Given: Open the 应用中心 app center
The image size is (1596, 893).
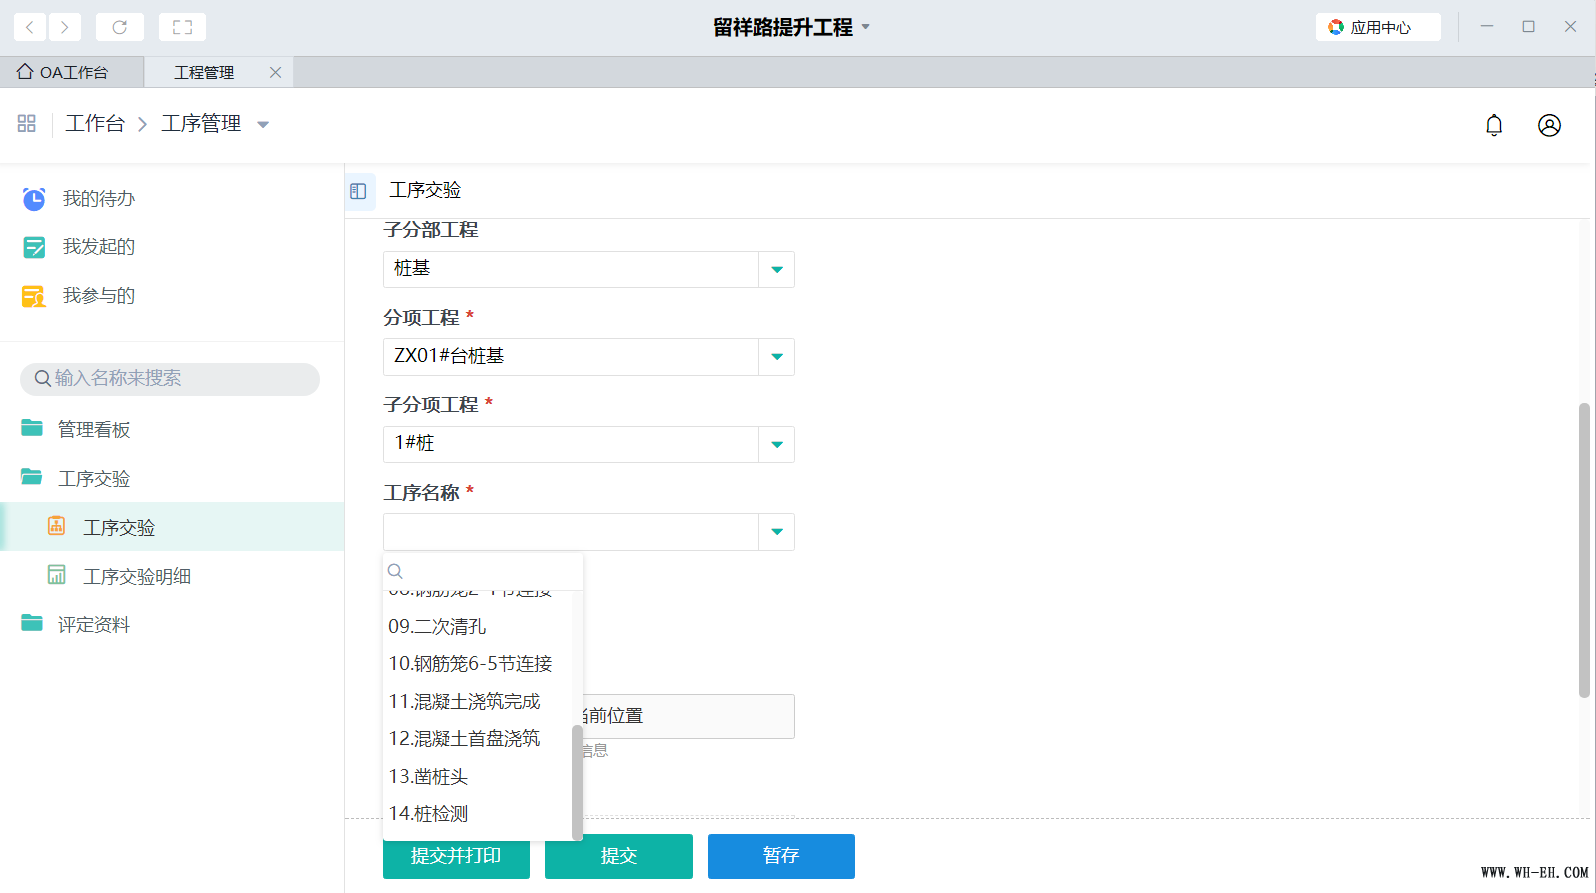Looking at the screenshot, I should click(x=1377, y=27).
